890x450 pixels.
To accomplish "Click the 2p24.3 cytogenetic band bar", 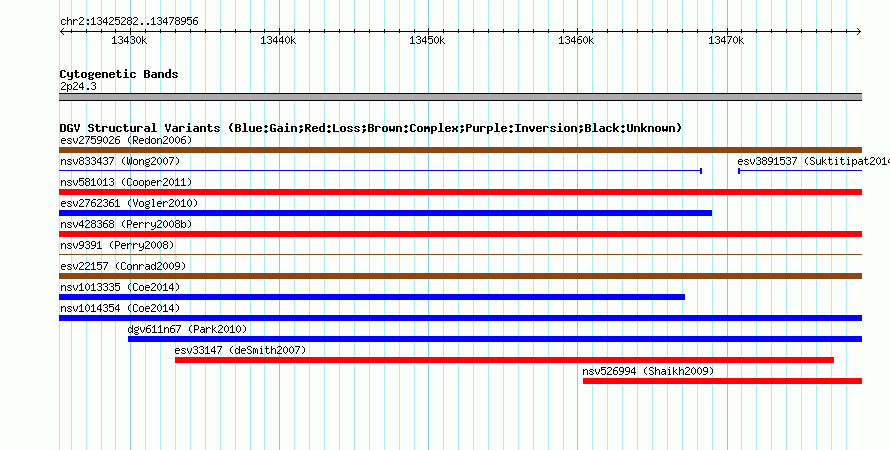I will 460,97.
